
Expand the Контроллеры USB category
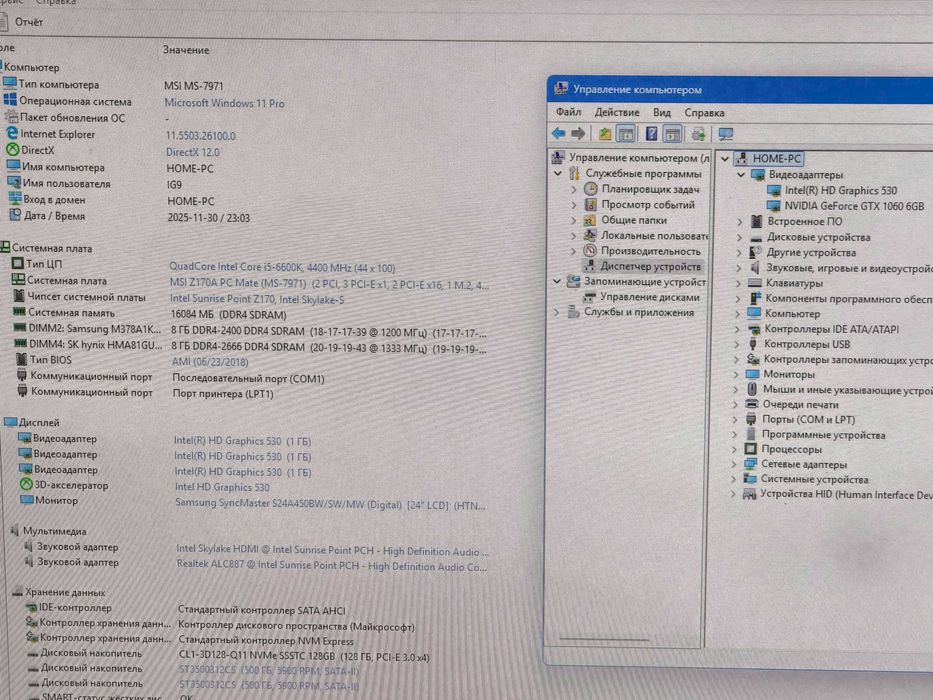tap(737, 344)
